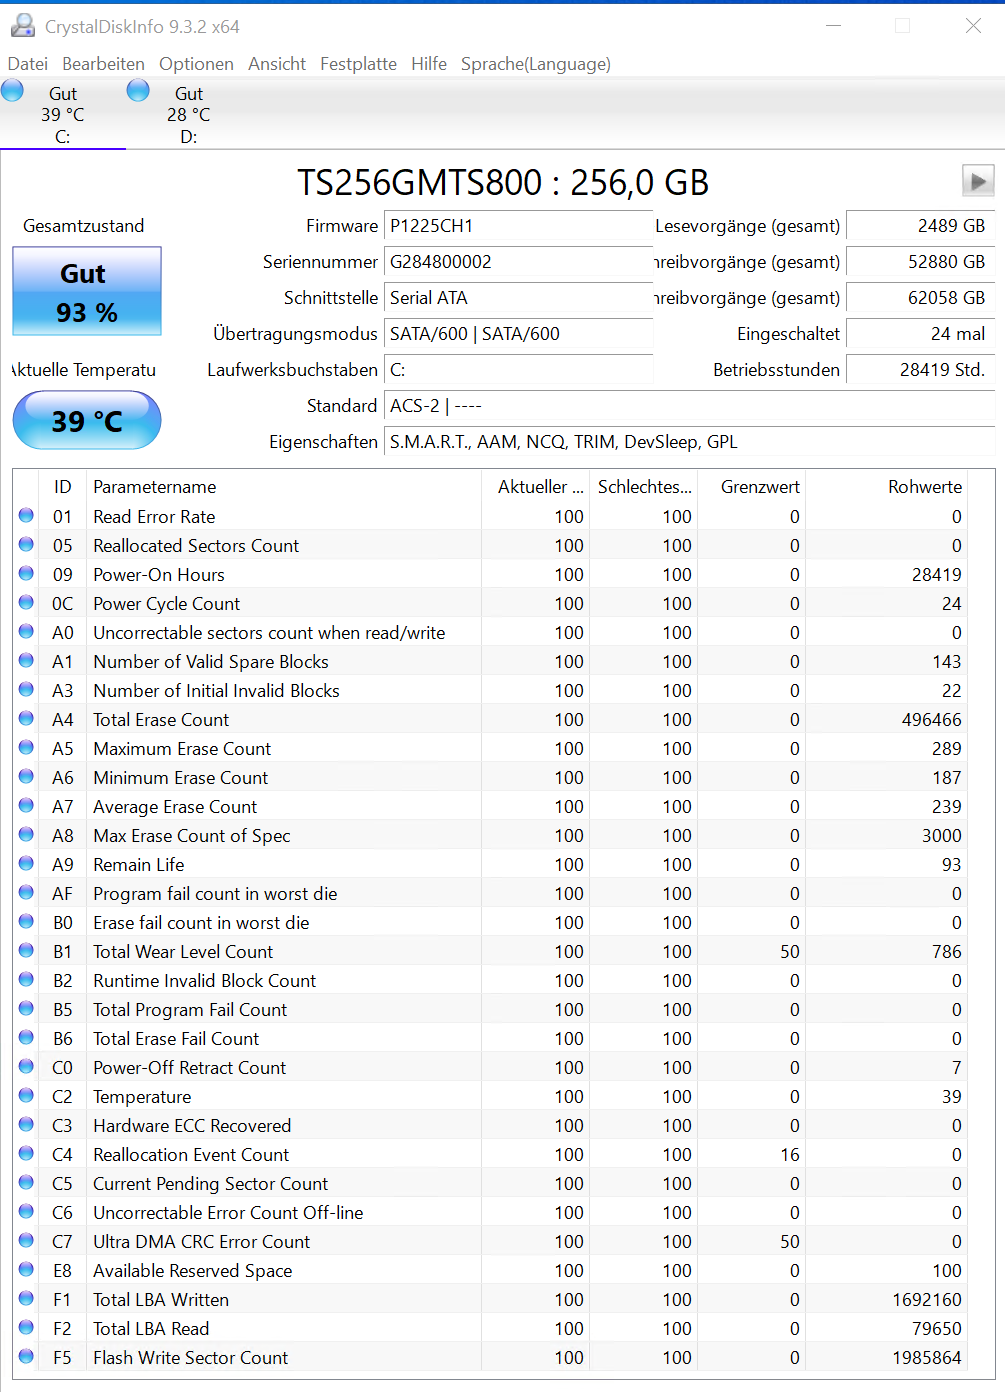Click status orb of Hardware ECC Recovered row
This screenshot has height=1392, width=1005.
tap(26, 1125)
